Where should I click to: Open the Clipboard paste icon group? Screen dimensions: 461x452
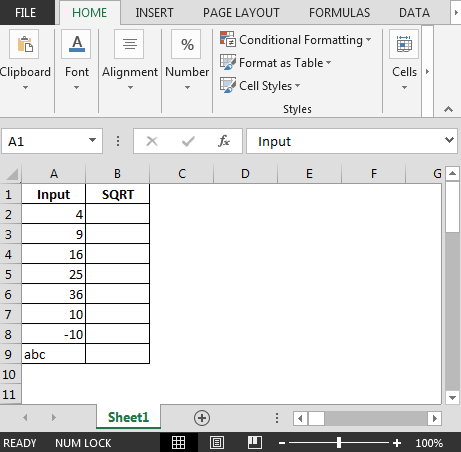pos(24,44)
